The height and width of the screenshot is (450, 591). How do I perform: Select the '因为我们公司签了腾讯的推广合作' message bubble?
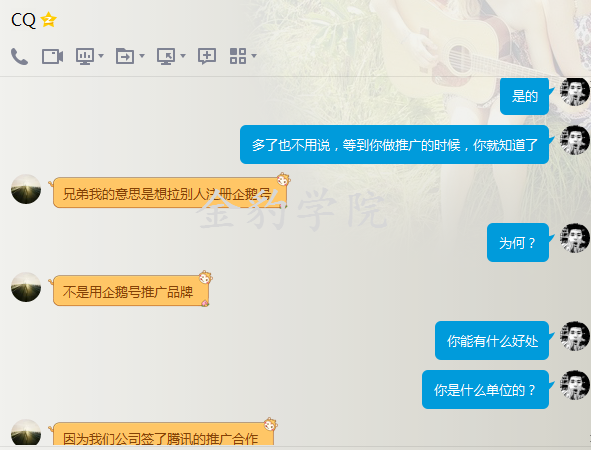point(163,434)
